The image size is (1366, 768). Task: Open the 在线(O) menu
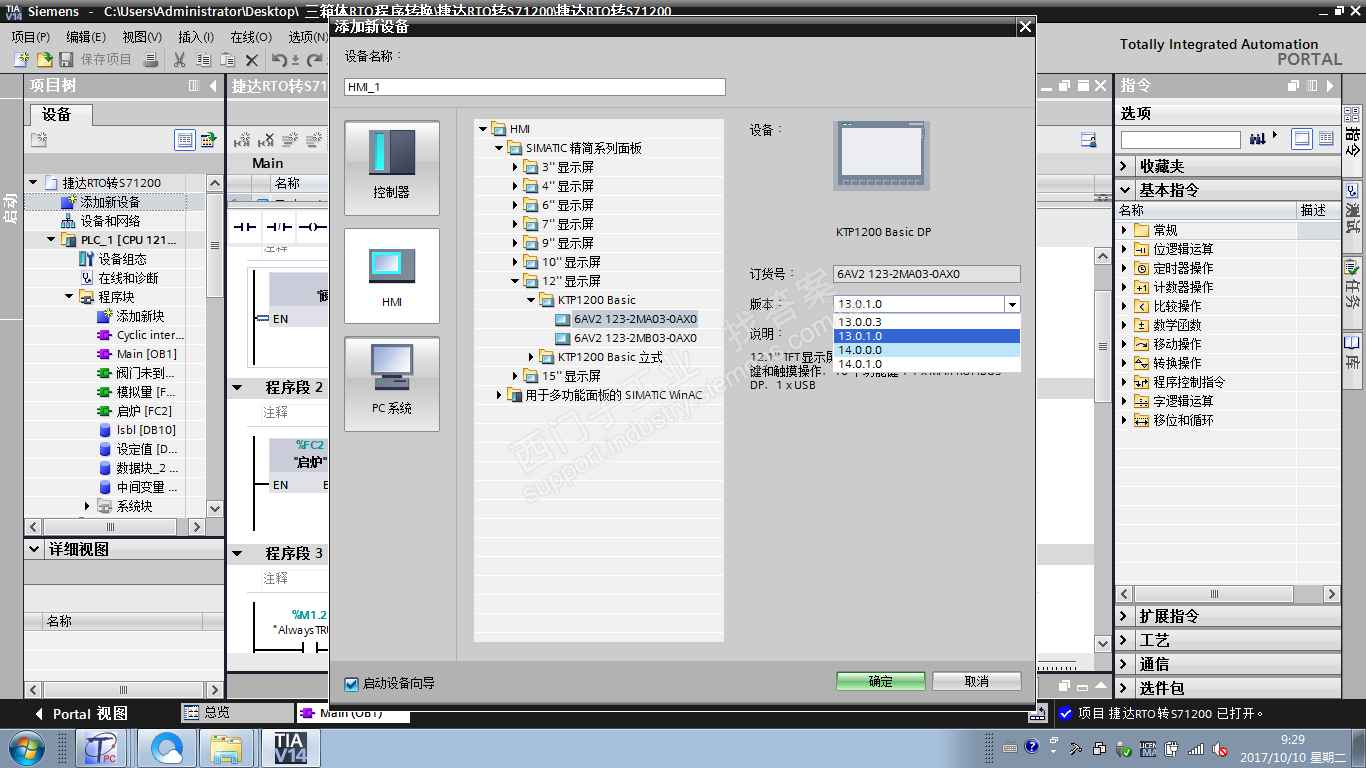coord(251,37)
